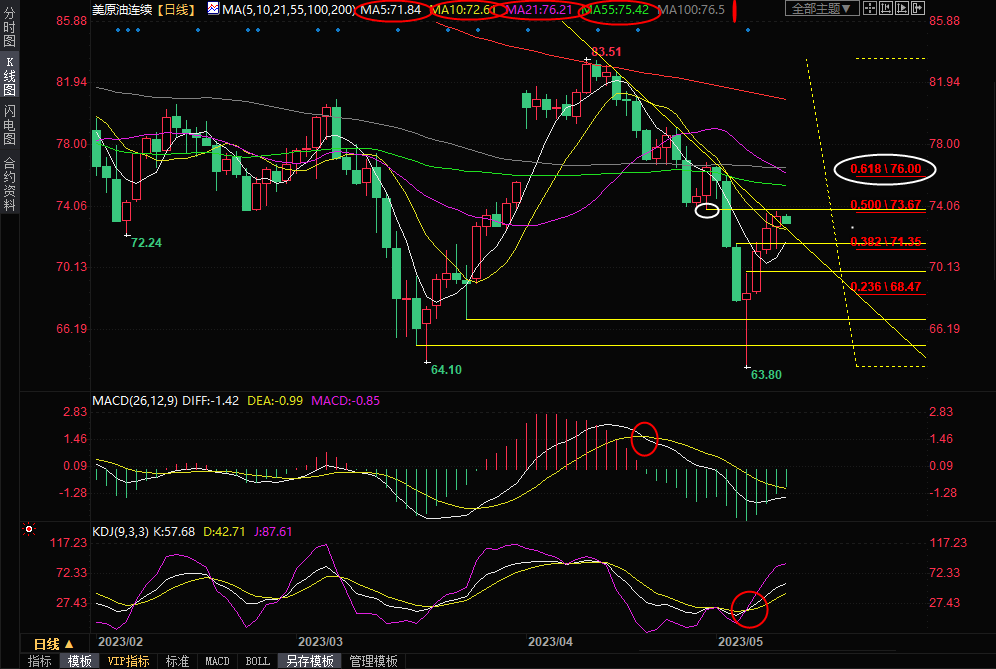Click the 2023/04 date axis label
The height and width of the screenshot is (669, 996).
coord(550,642)
